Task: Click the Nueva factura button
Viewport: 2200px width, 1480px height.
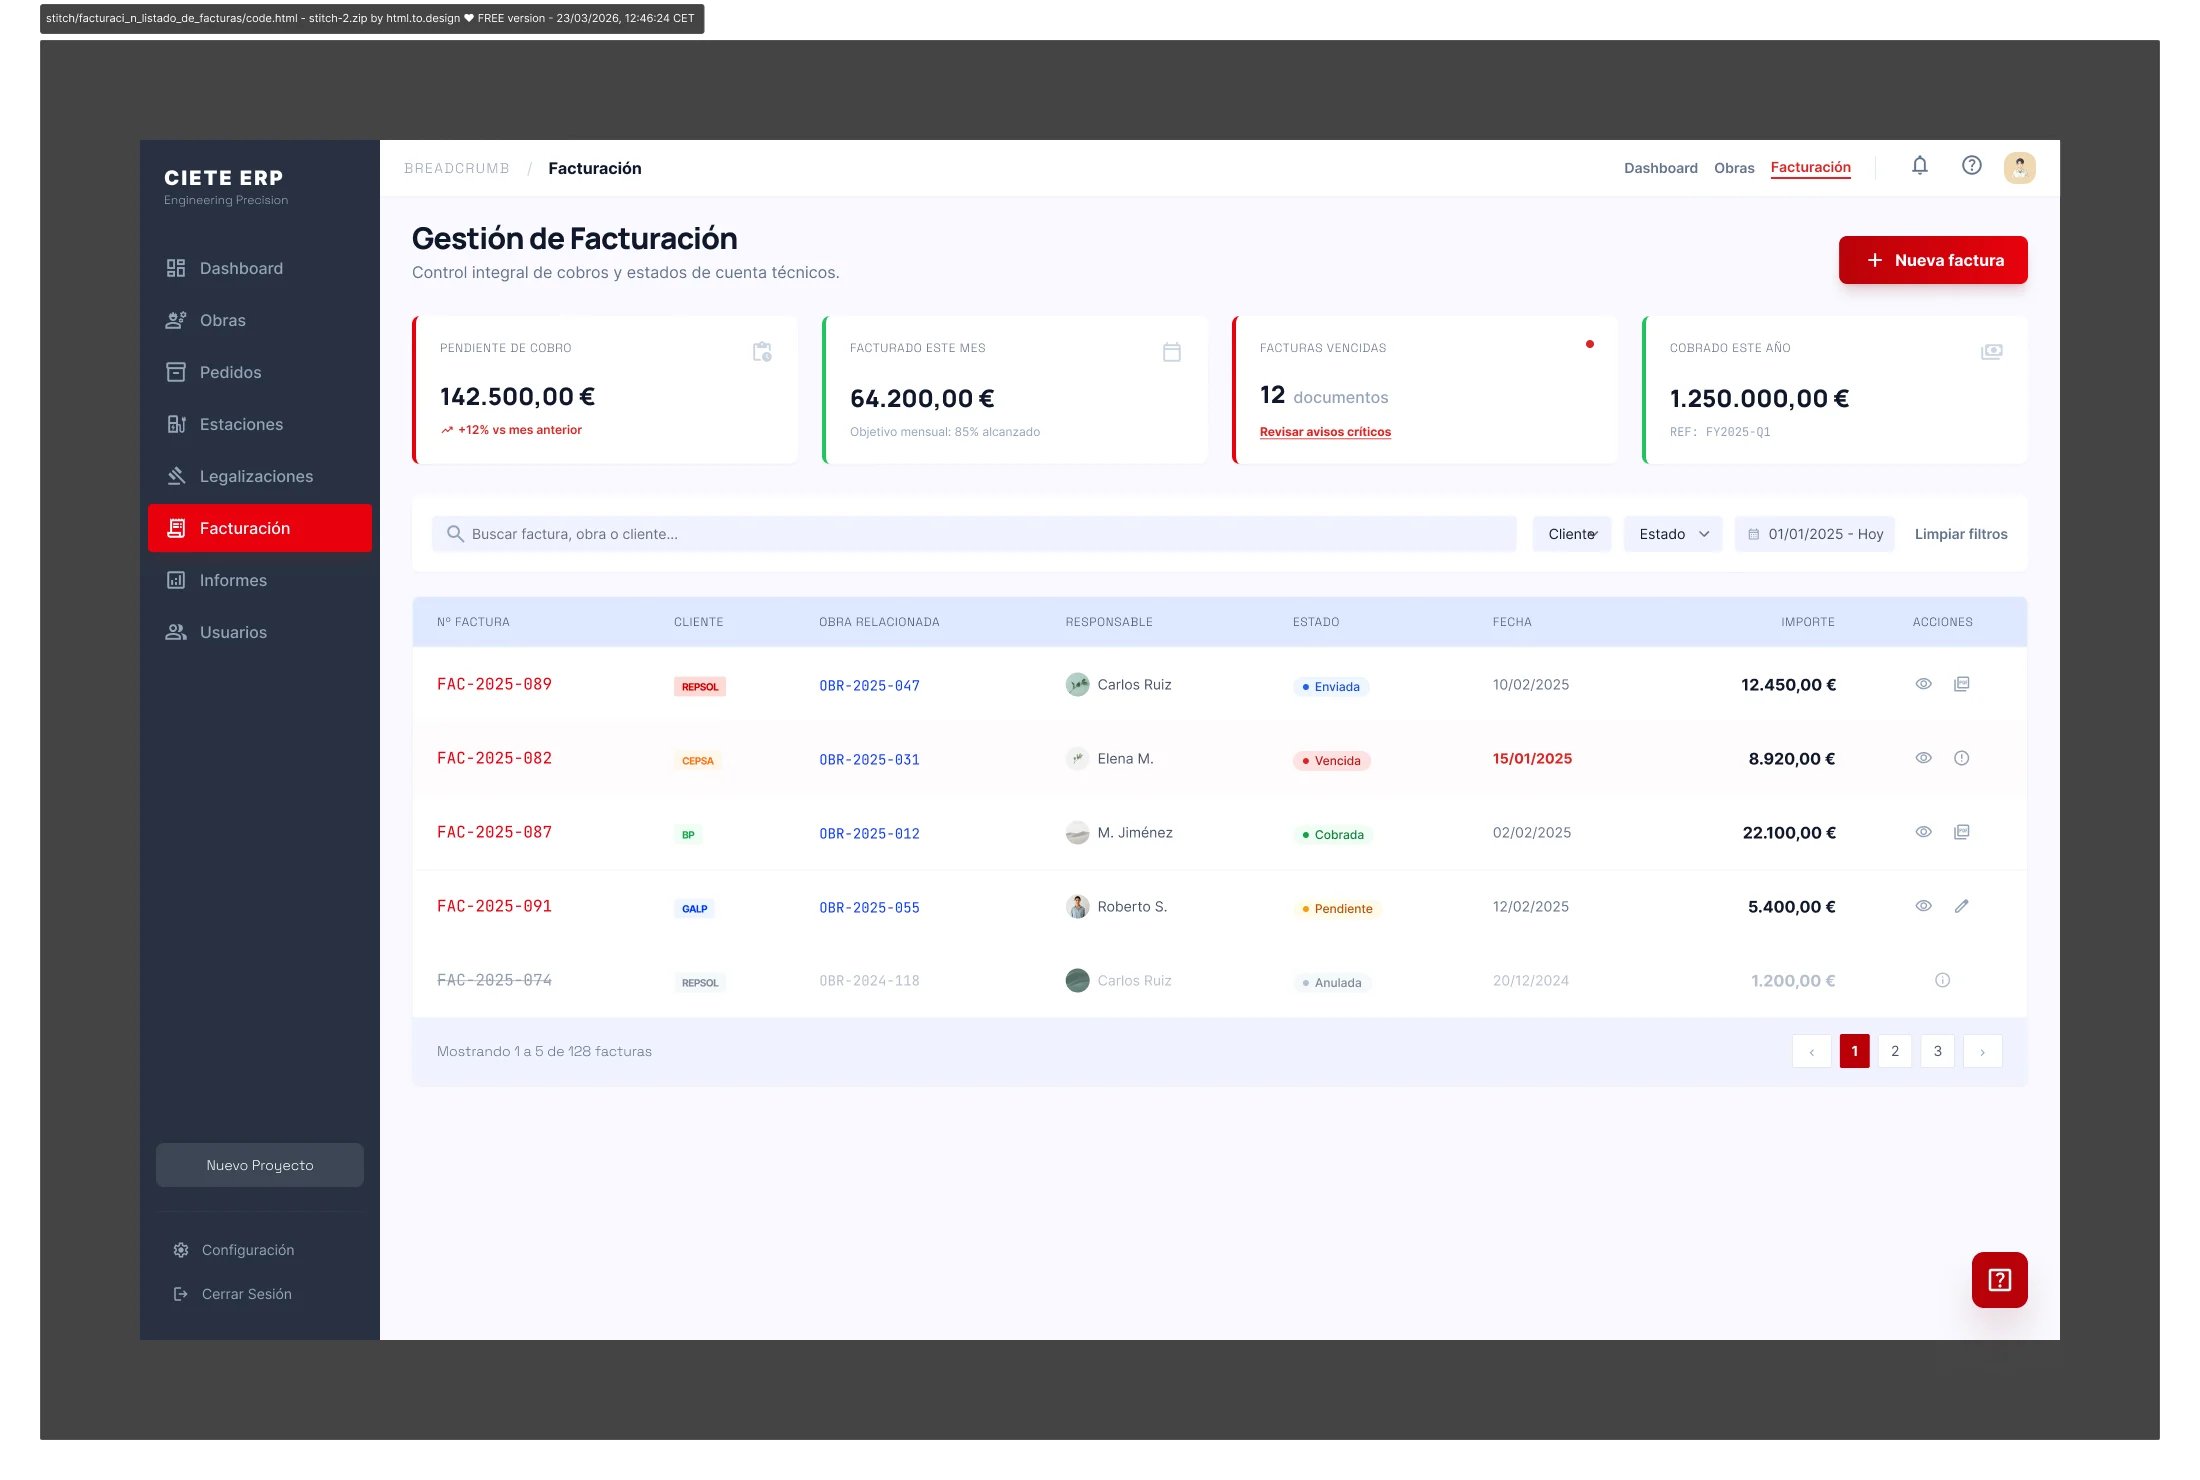Action: coord(1932,260)
